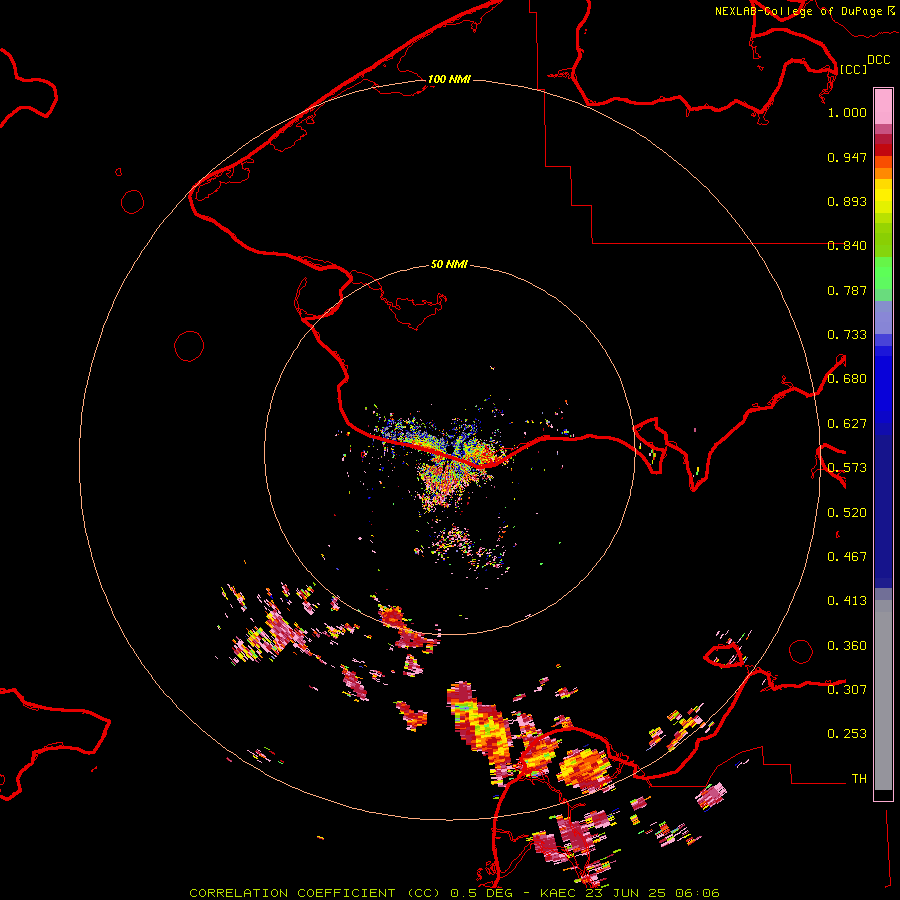Pick the pink color bar segment beside 1.000
Image resolution: width=900 pixels, height=900 pixels.
[883, 107]
